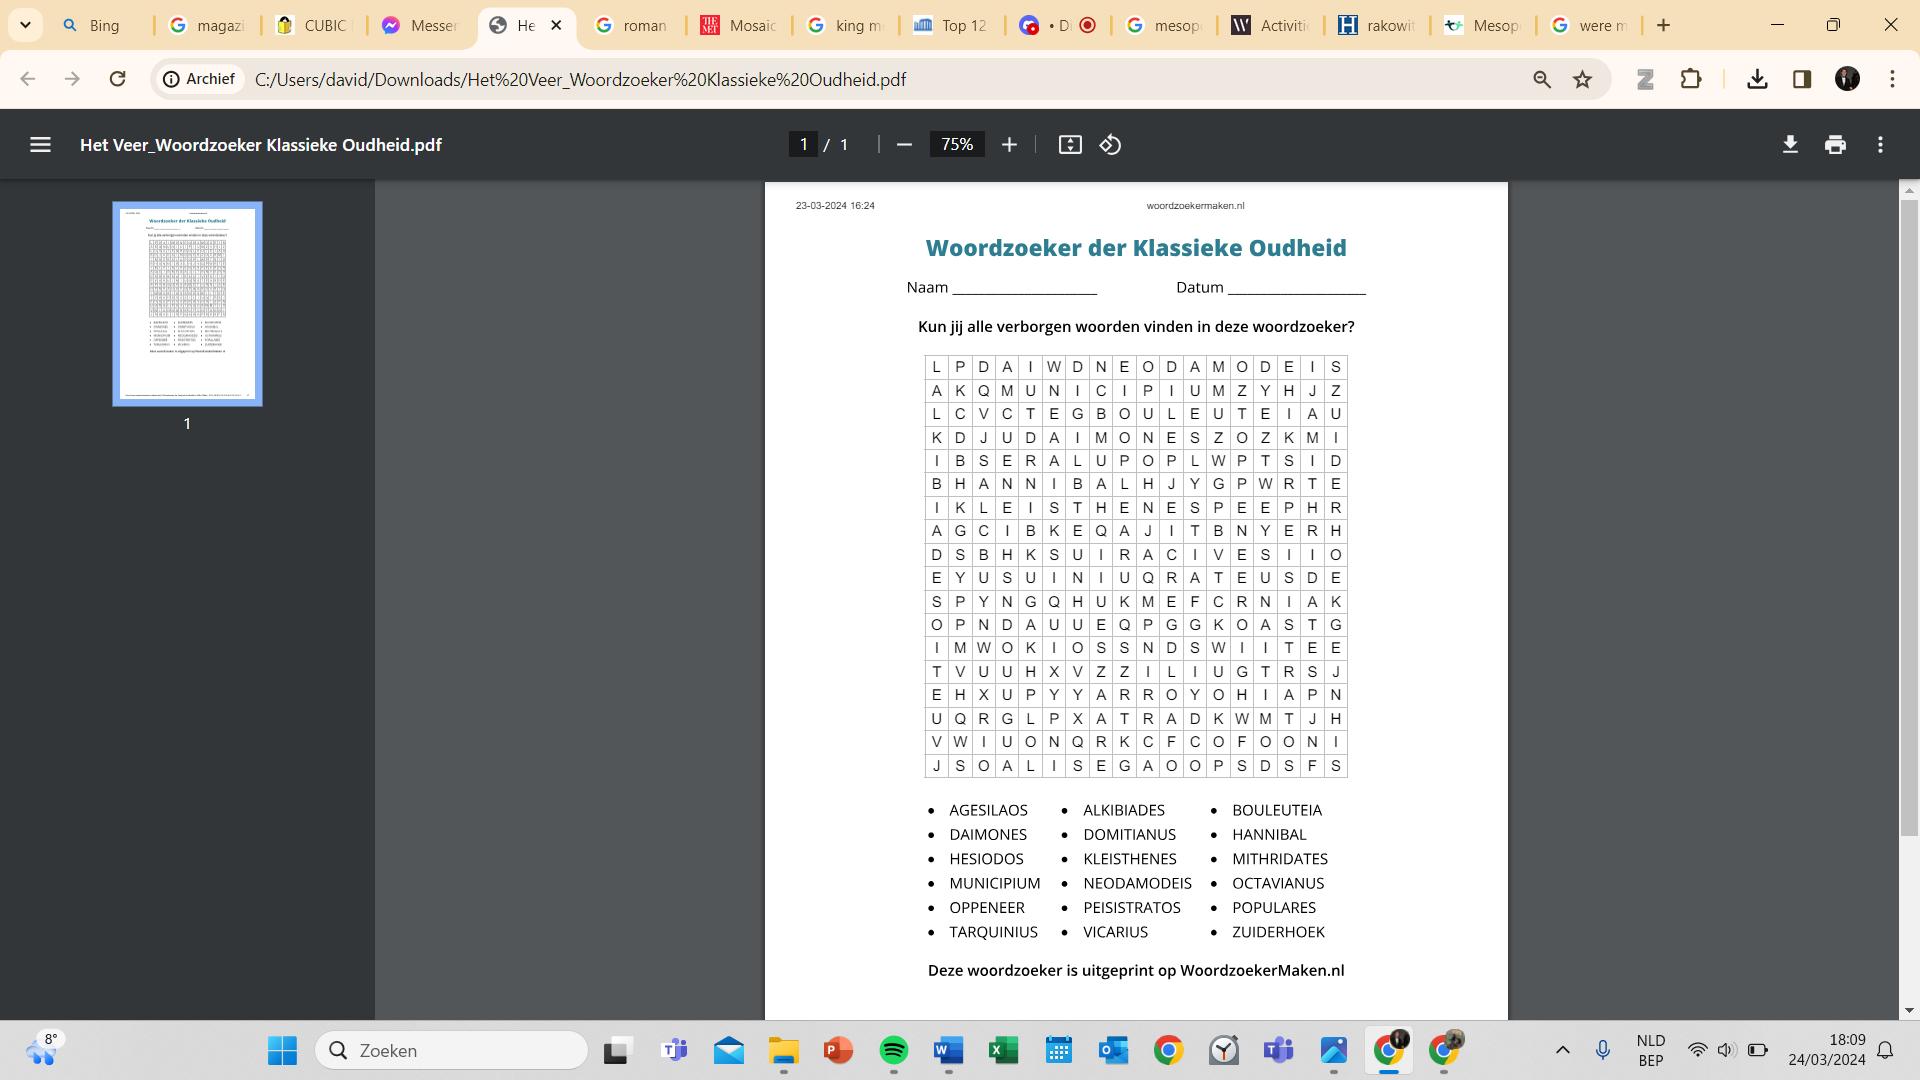This screenshot has height=1080, width=1920.
Task: Open PDF viewer more actions menu
Action: coord(1880,145)
